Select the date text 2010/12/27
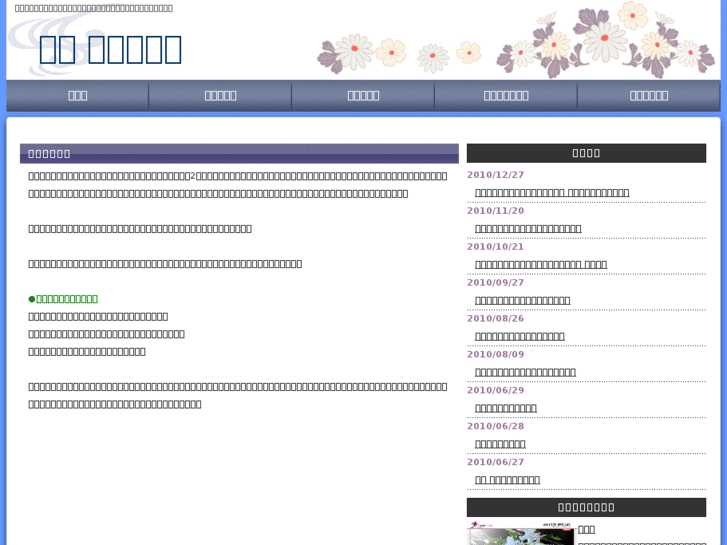Viewport: 727px width, 545px height. pos(495,175)
